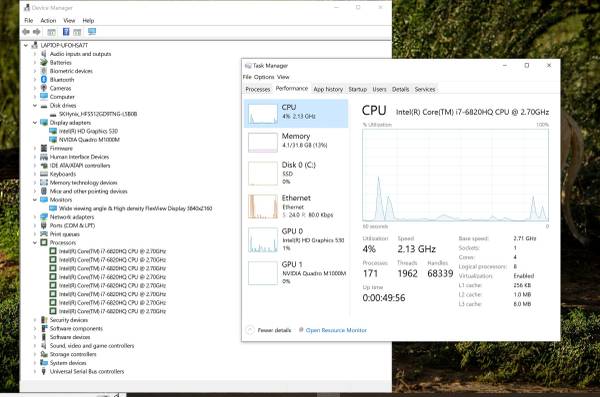This screenshot has width=600, height=397.
Task: Select the Intel(R) HD Graphics 530 adapter
Action: [x=84, y=131]
